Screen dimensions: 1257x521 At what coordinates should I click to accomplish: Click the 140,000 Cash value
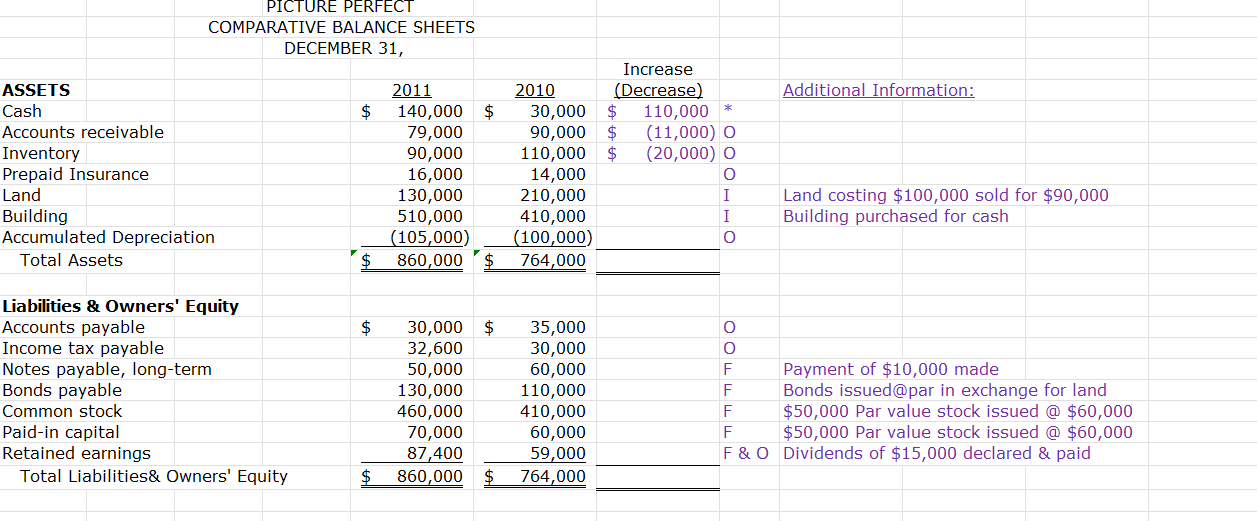click(430, 111)
